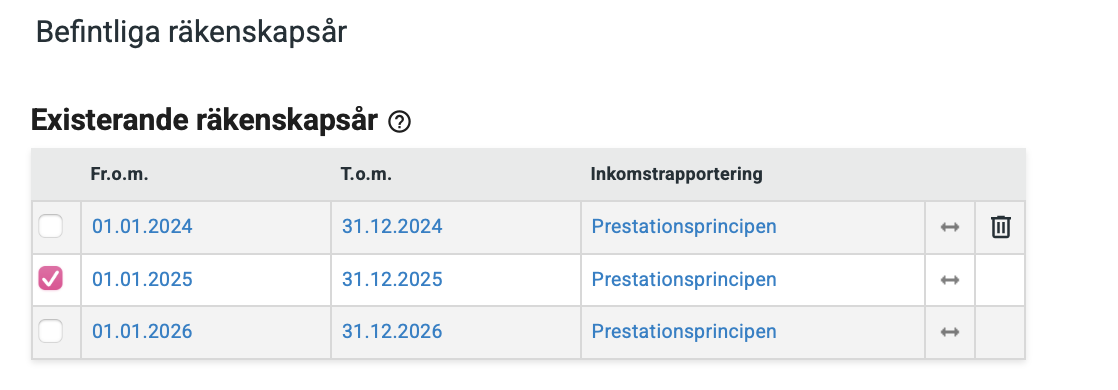Image resolution: width=1118 pixels, height=390 pixels.
Task: Click the help icon beside Existerande räkenskapsår
Action: 399,123
